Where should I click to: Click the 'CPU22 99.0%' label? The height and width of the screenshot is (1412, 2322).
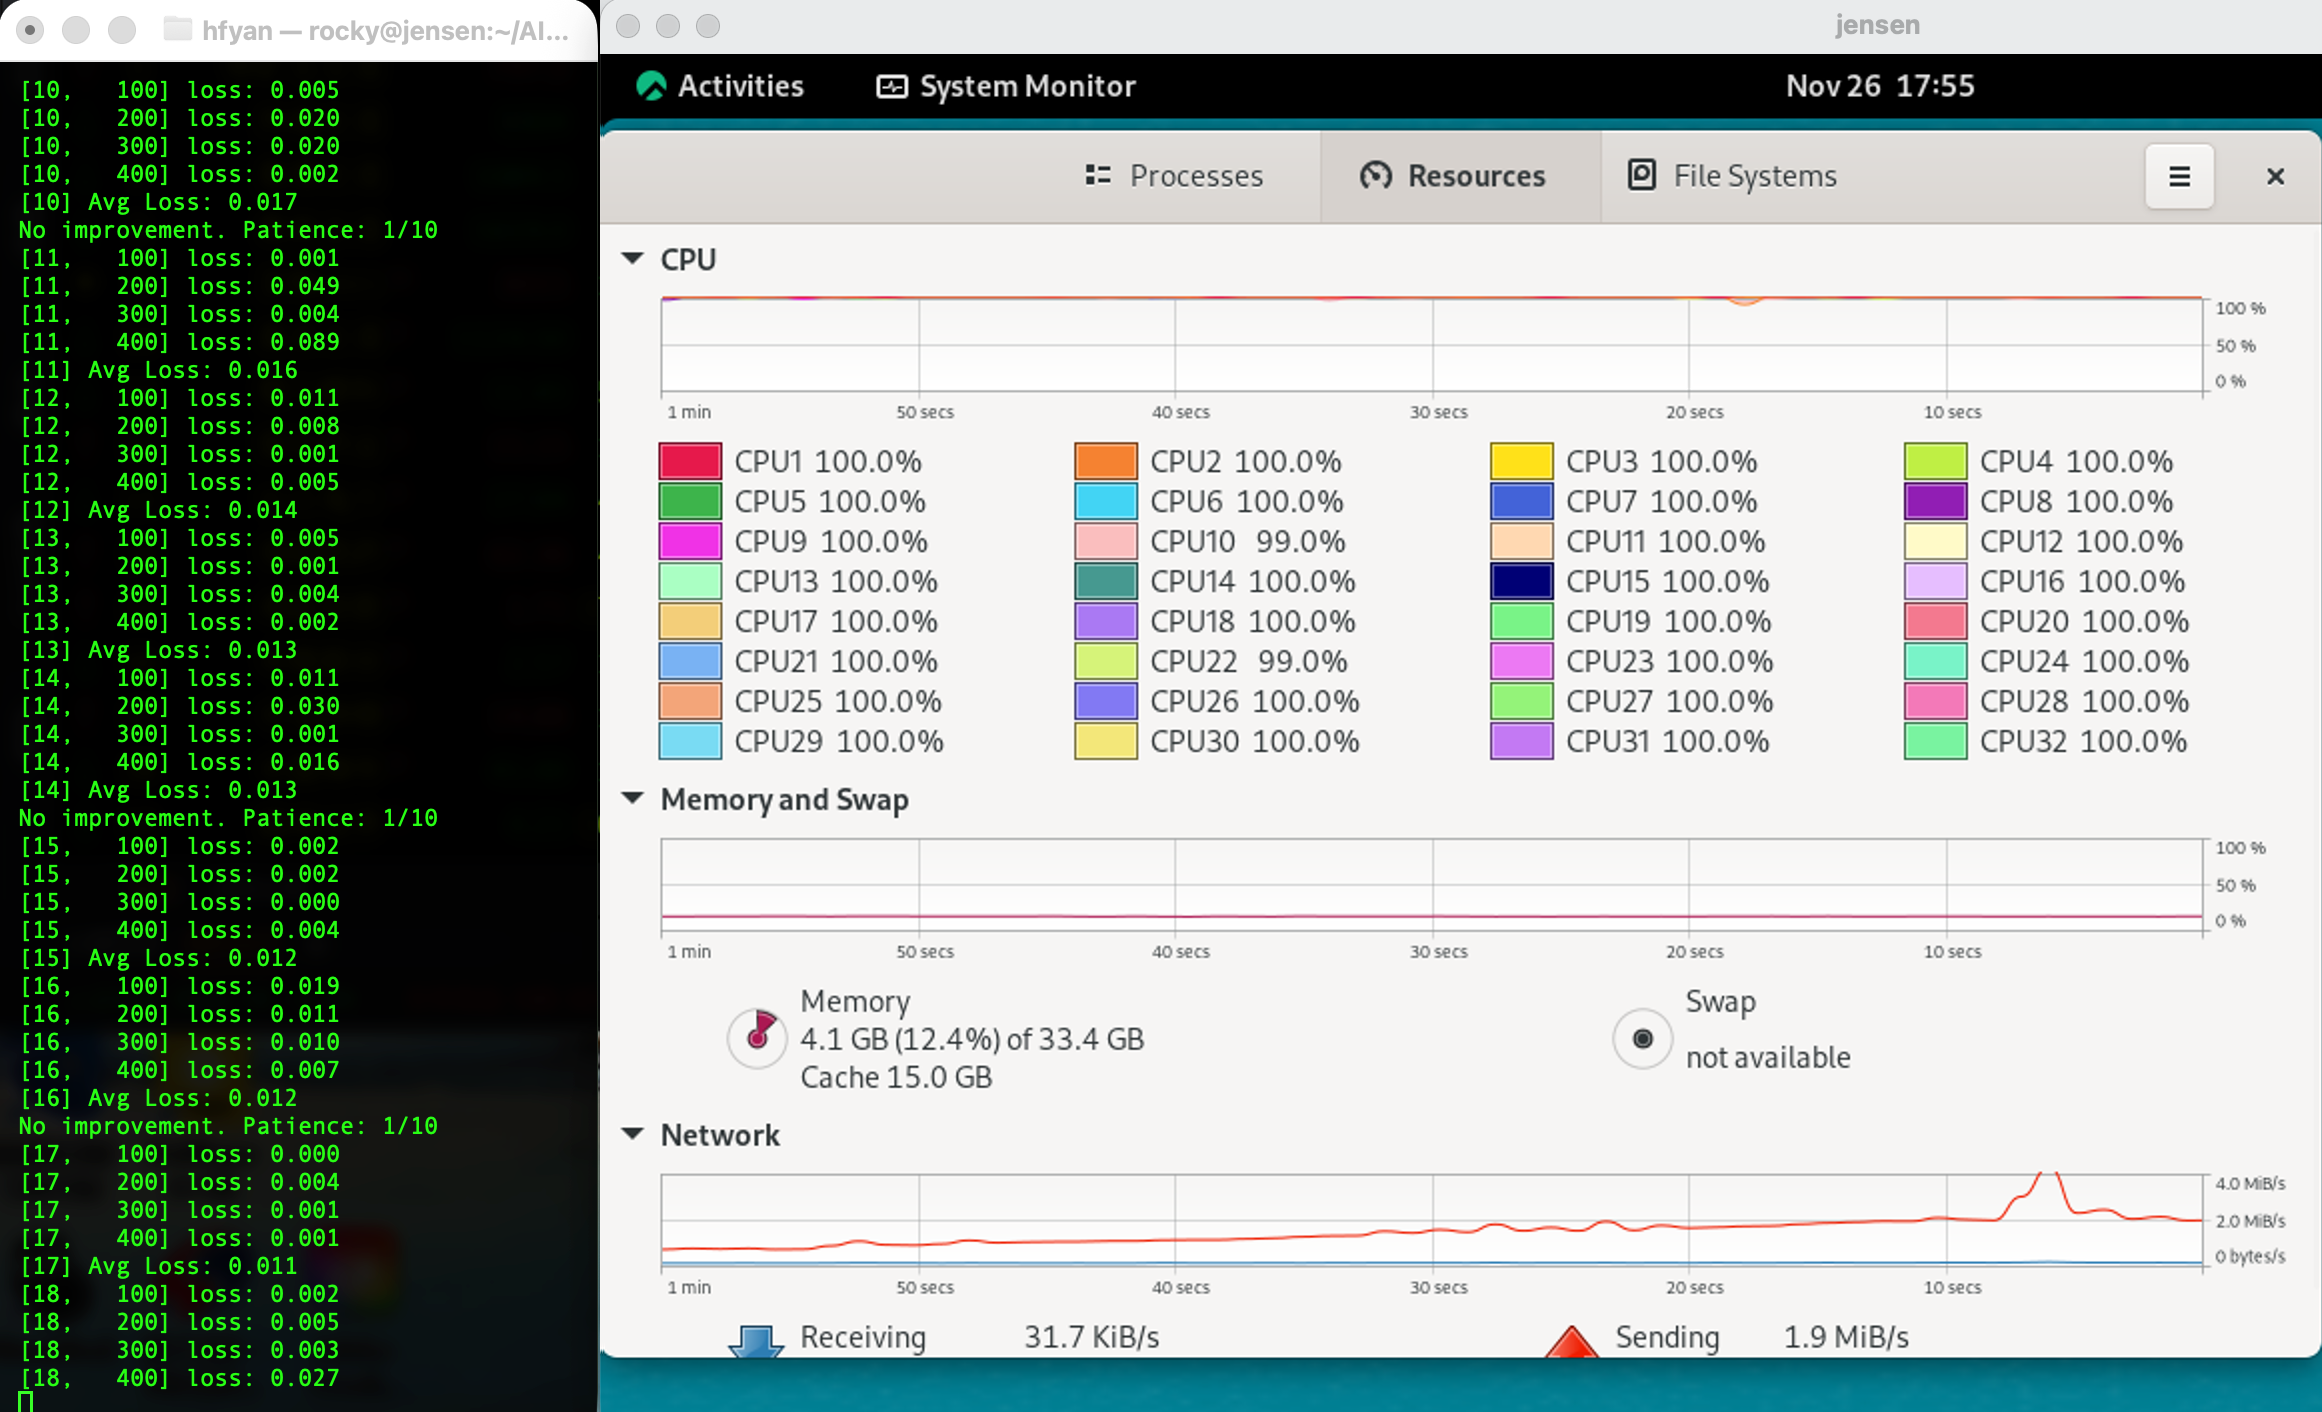click(1248, 661)
